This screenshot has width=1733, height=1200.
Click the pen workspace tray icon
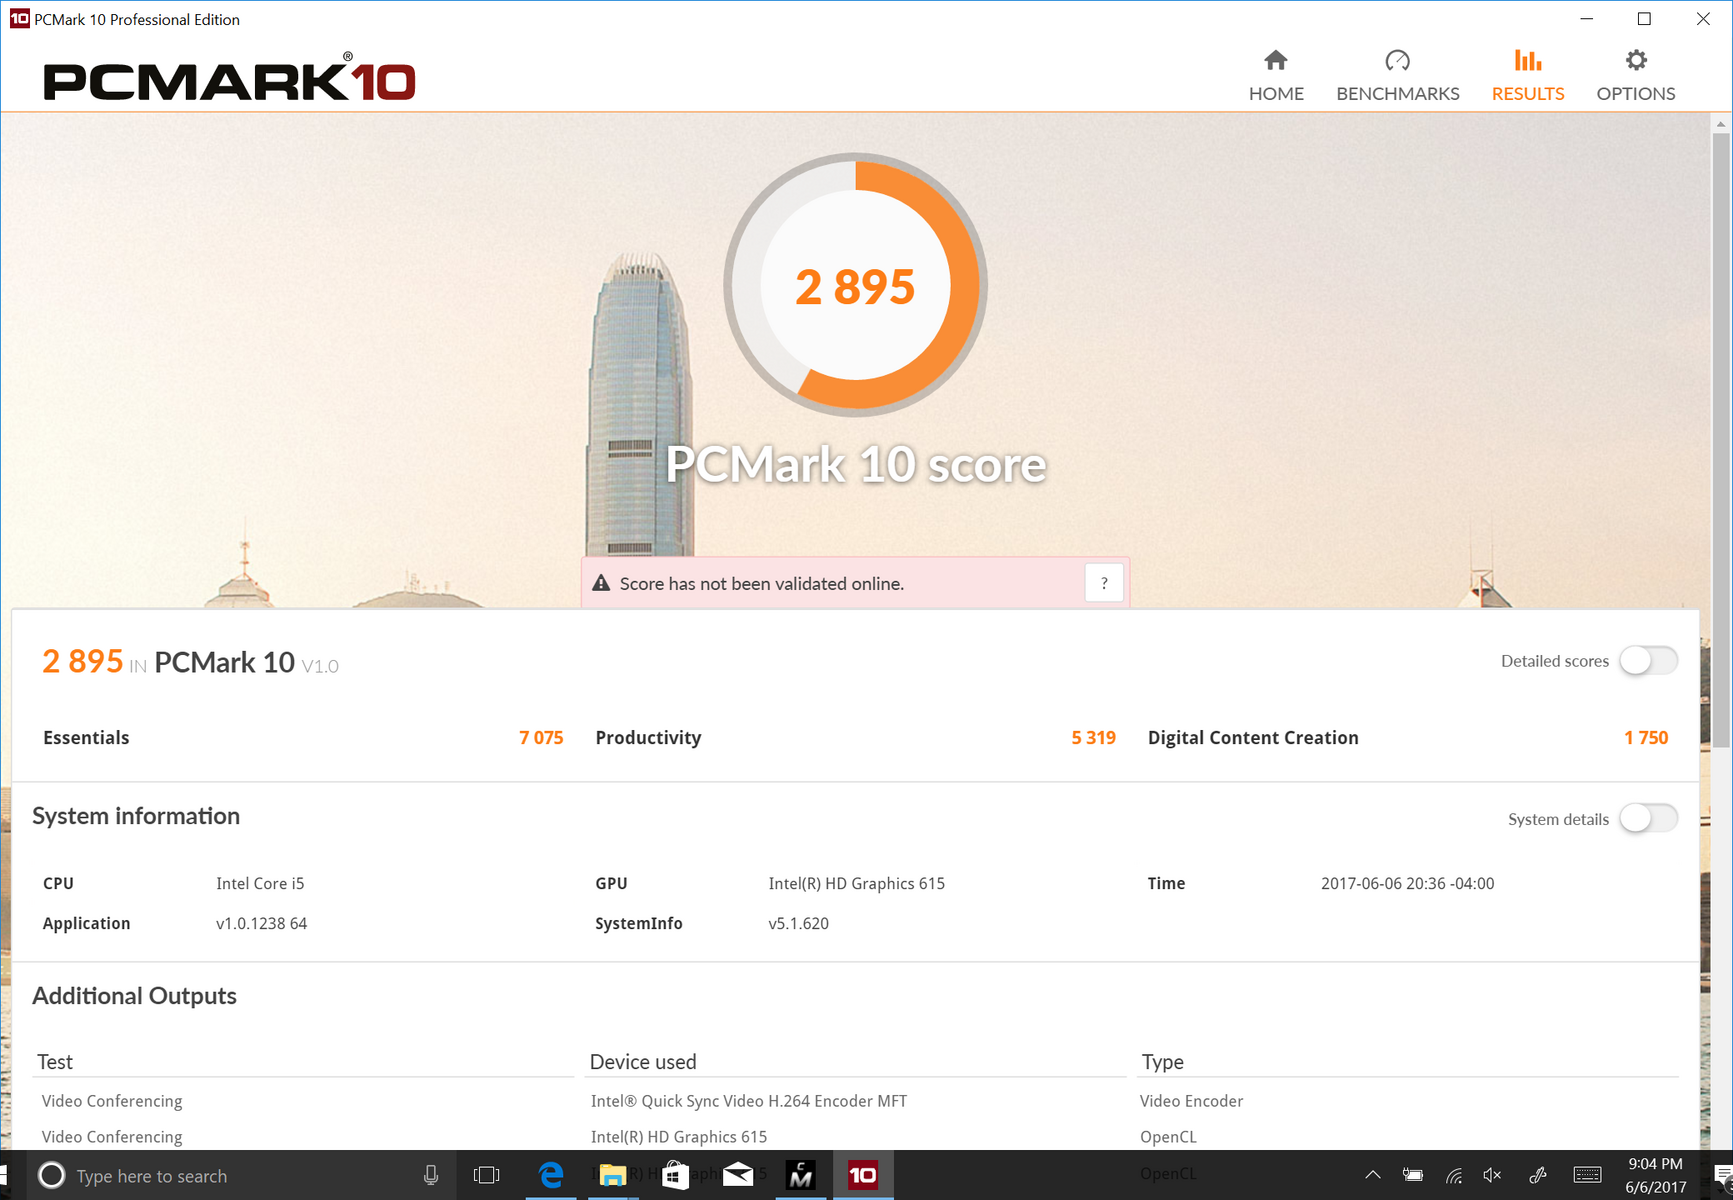point(1538,1176)
